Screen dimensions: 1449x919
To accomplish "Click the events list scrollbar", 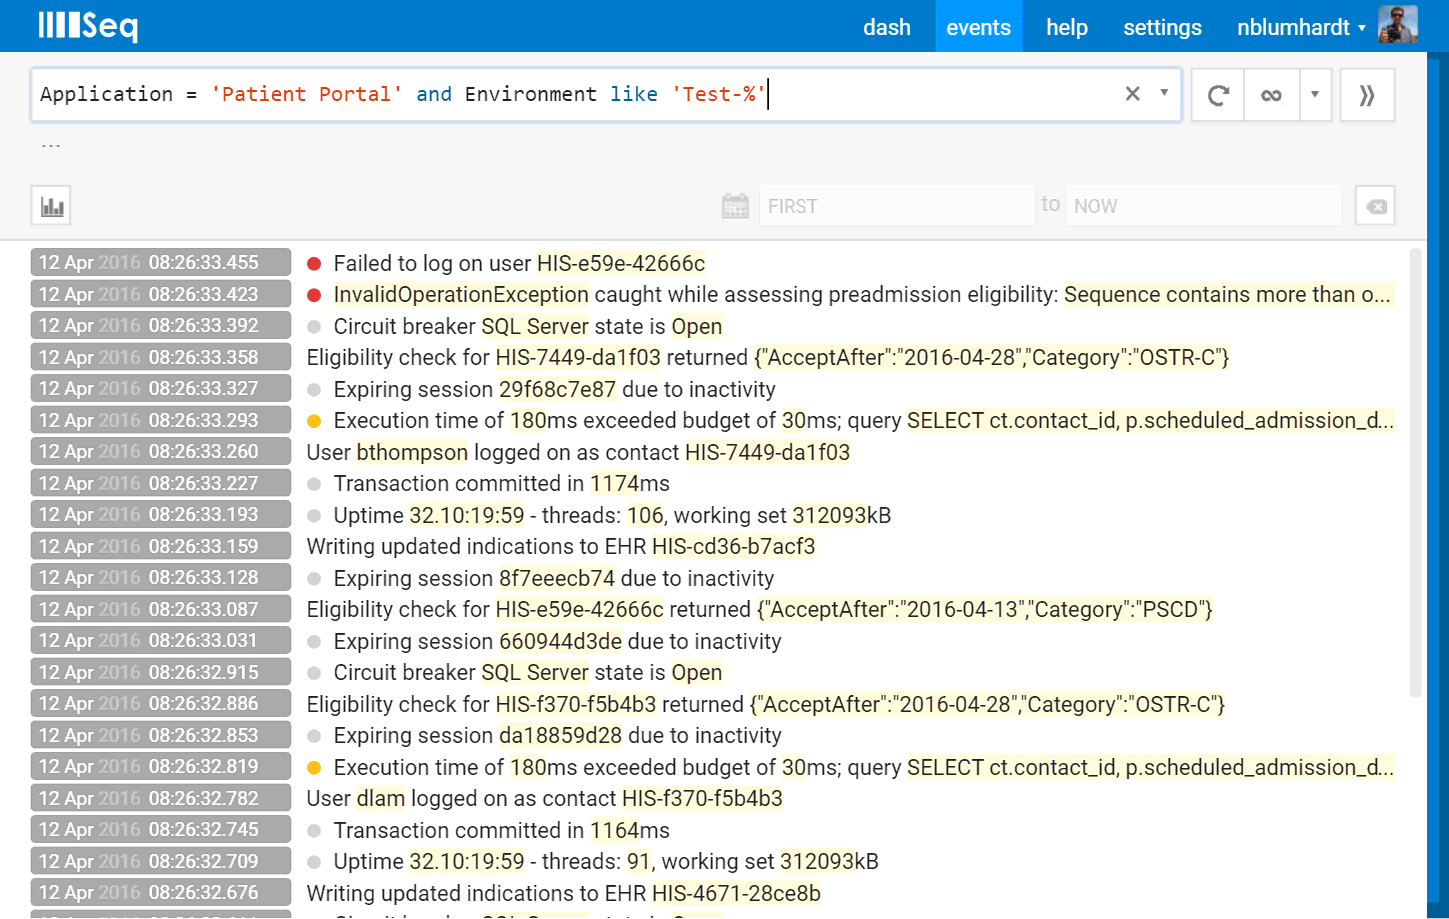I will [x=1415, y=472].
